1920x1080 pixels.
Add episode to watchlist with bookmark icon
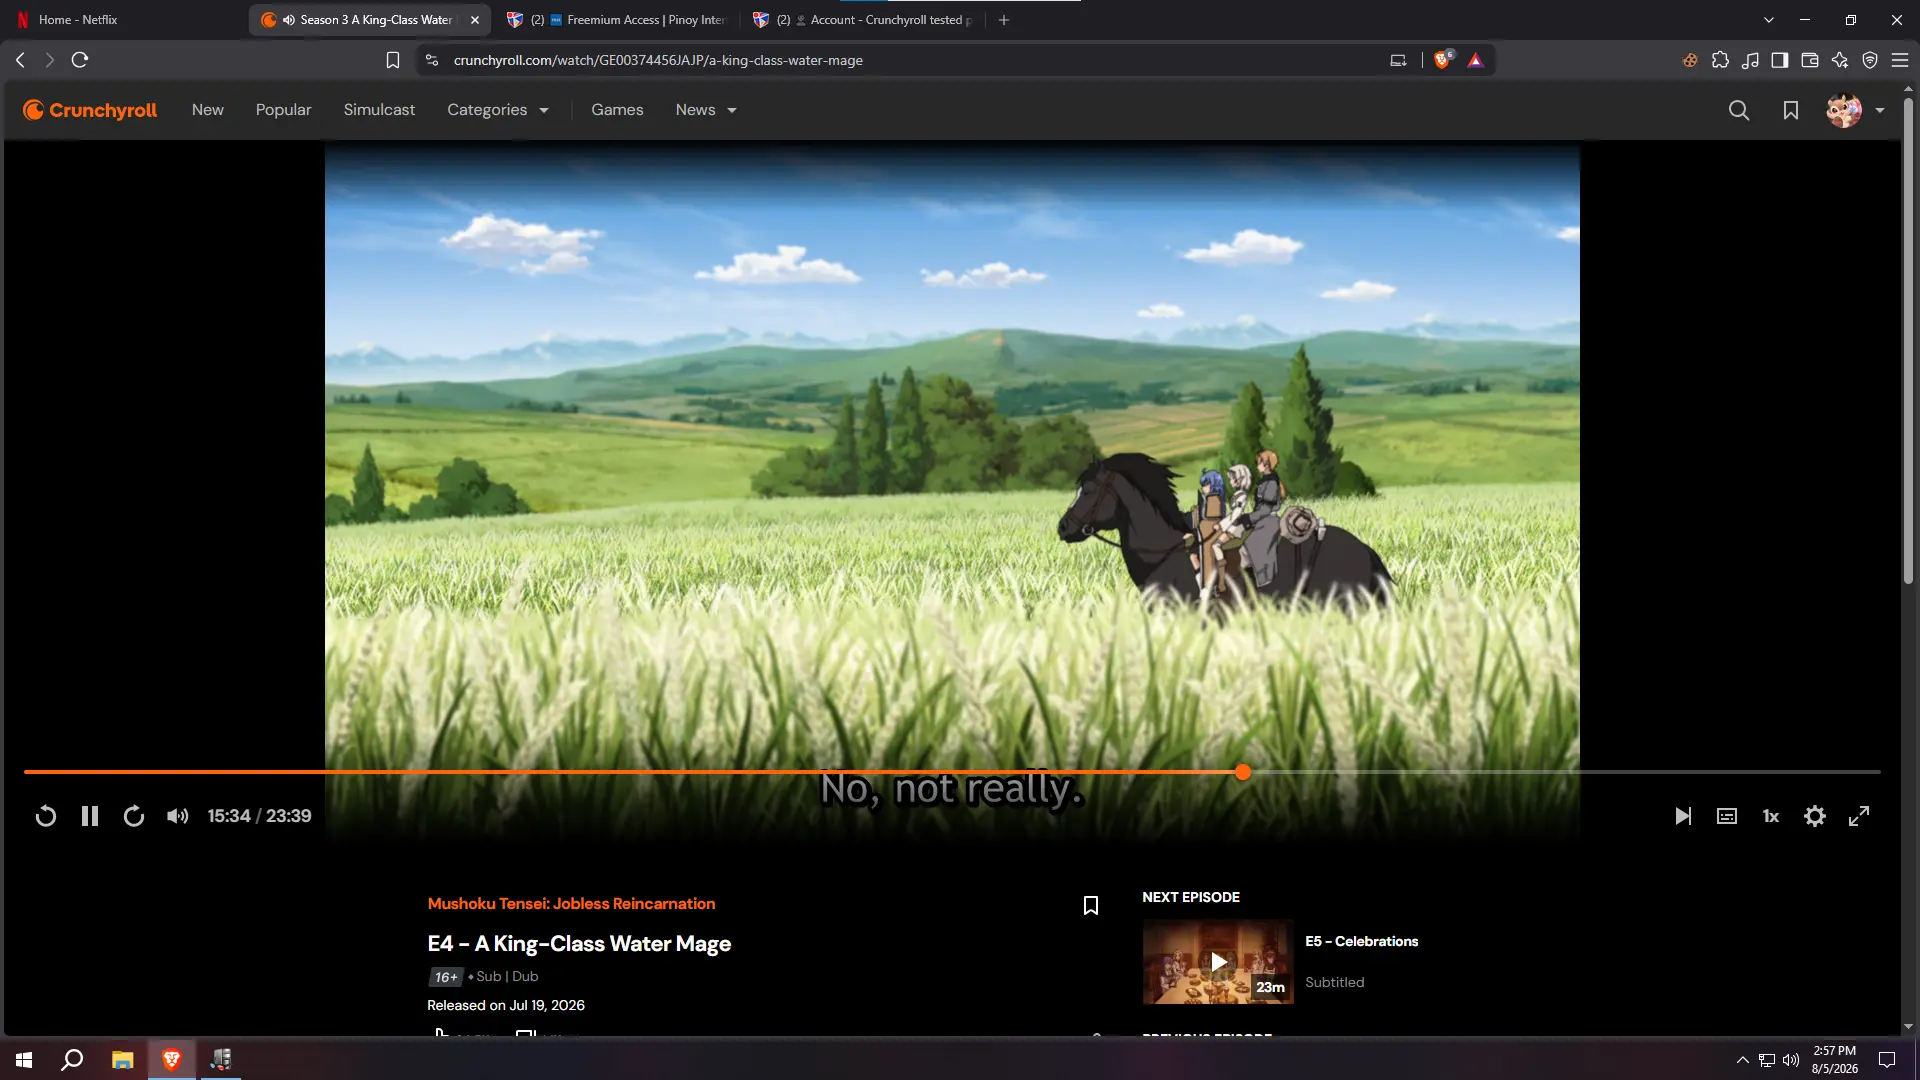pyautogui.click(x=1091, y=906)
